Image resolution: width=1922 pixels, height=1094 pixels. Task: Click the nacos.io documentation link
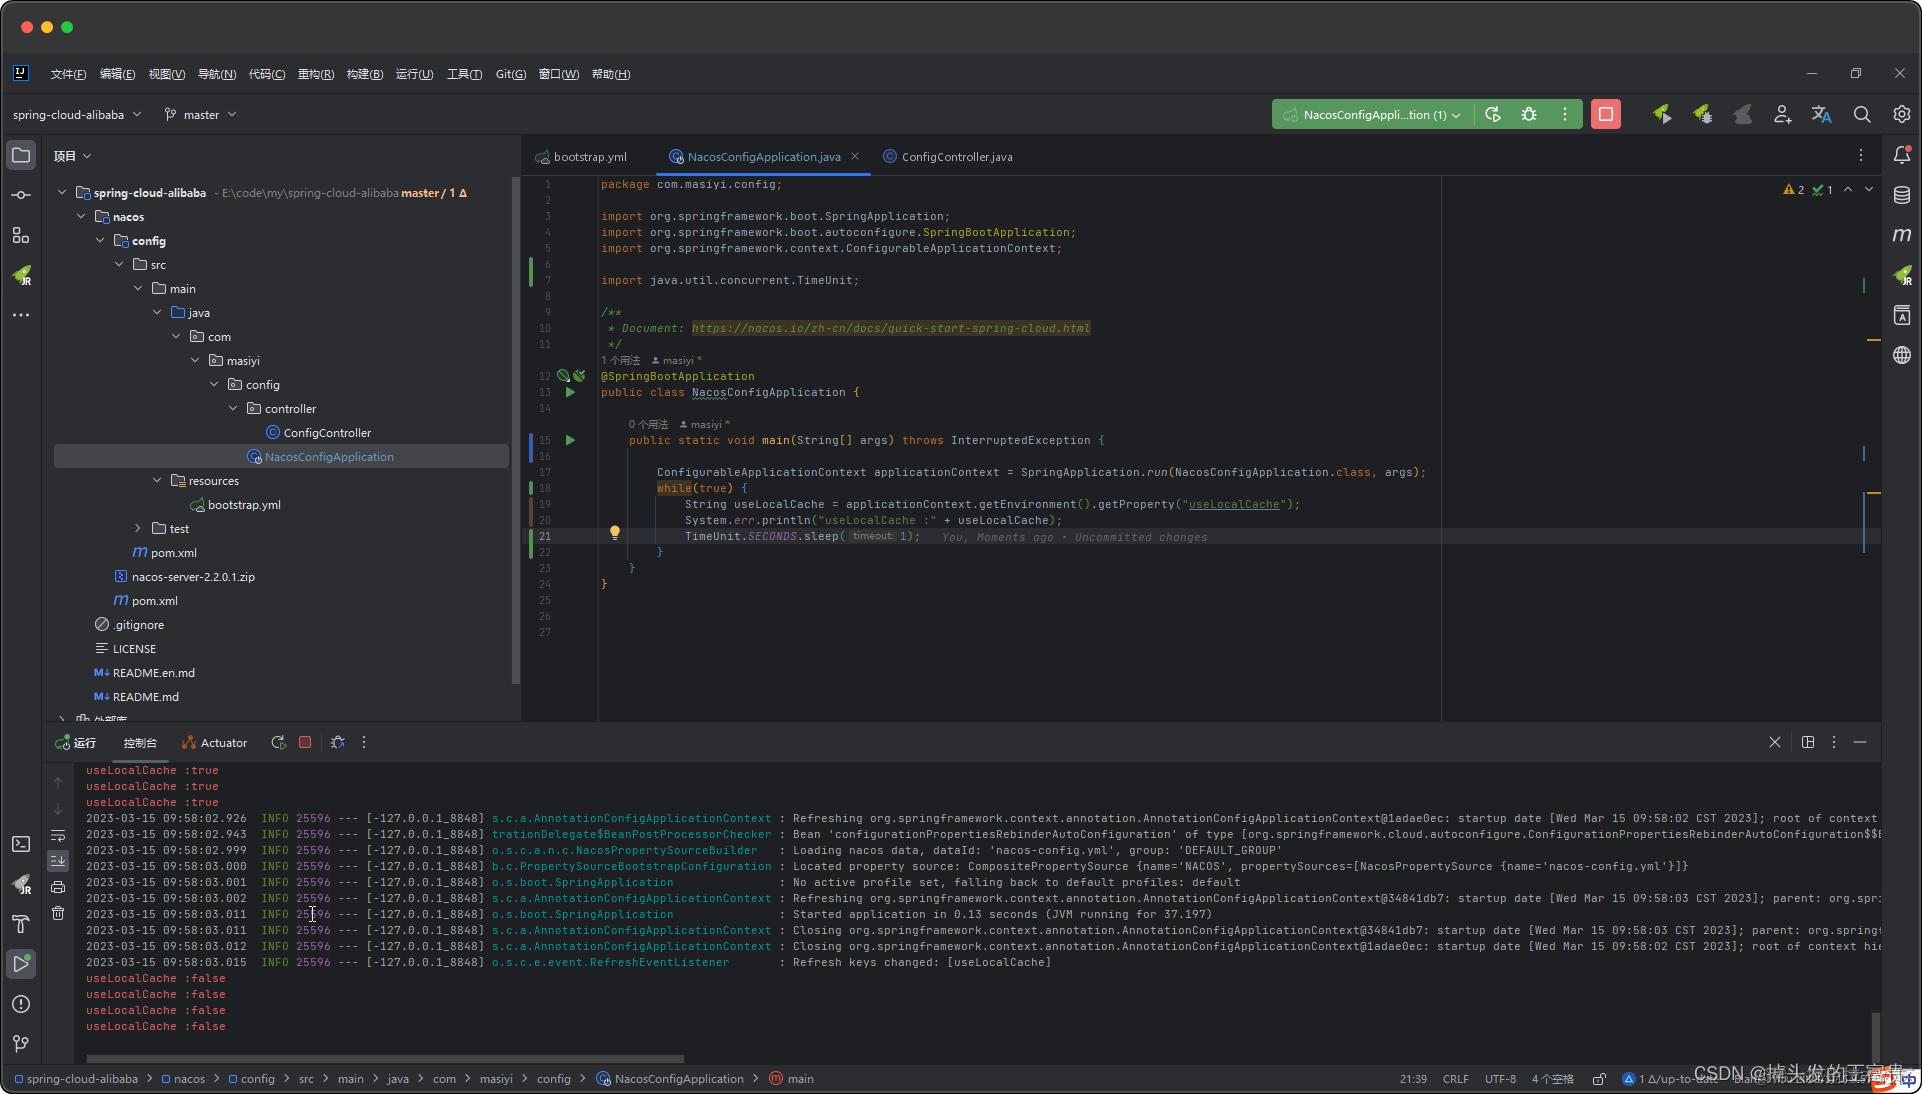click(x=890, y=328)
